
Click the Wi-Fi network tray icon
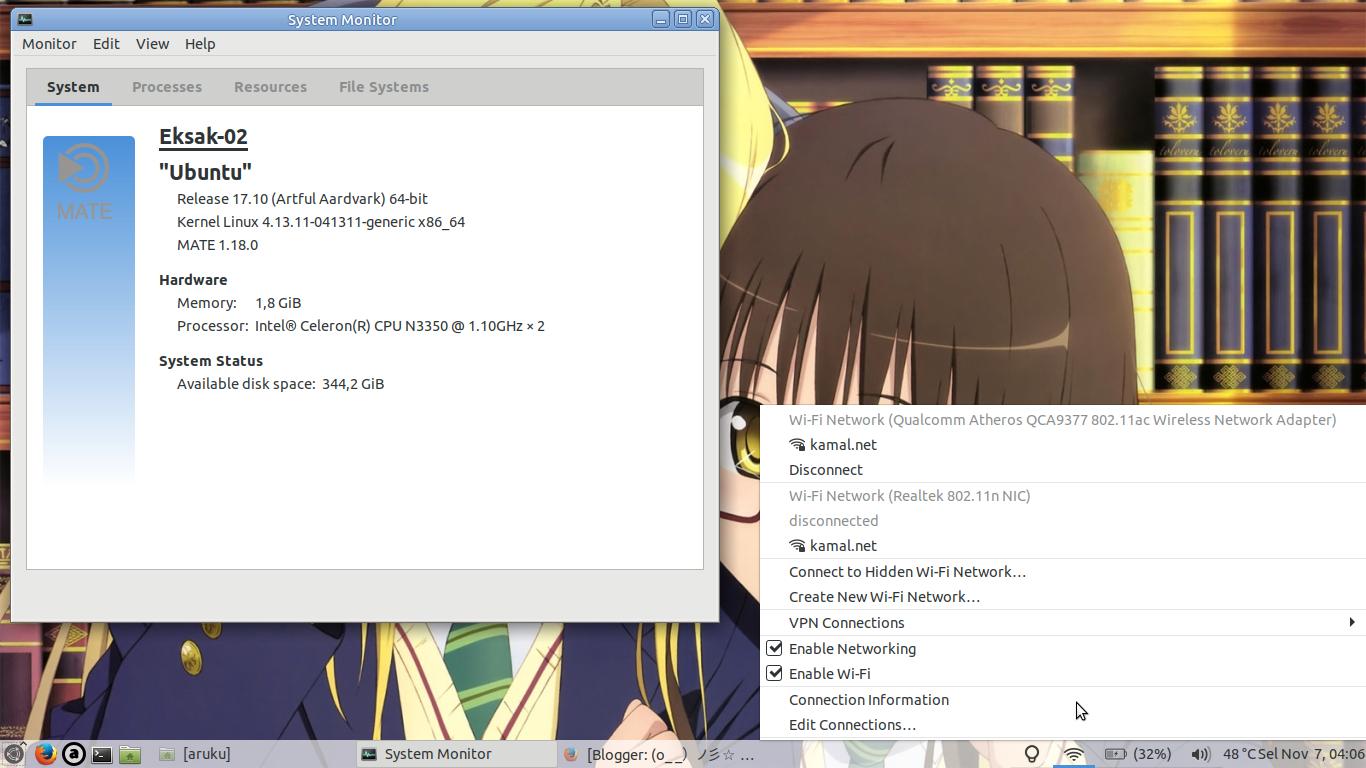(1074, 754)
